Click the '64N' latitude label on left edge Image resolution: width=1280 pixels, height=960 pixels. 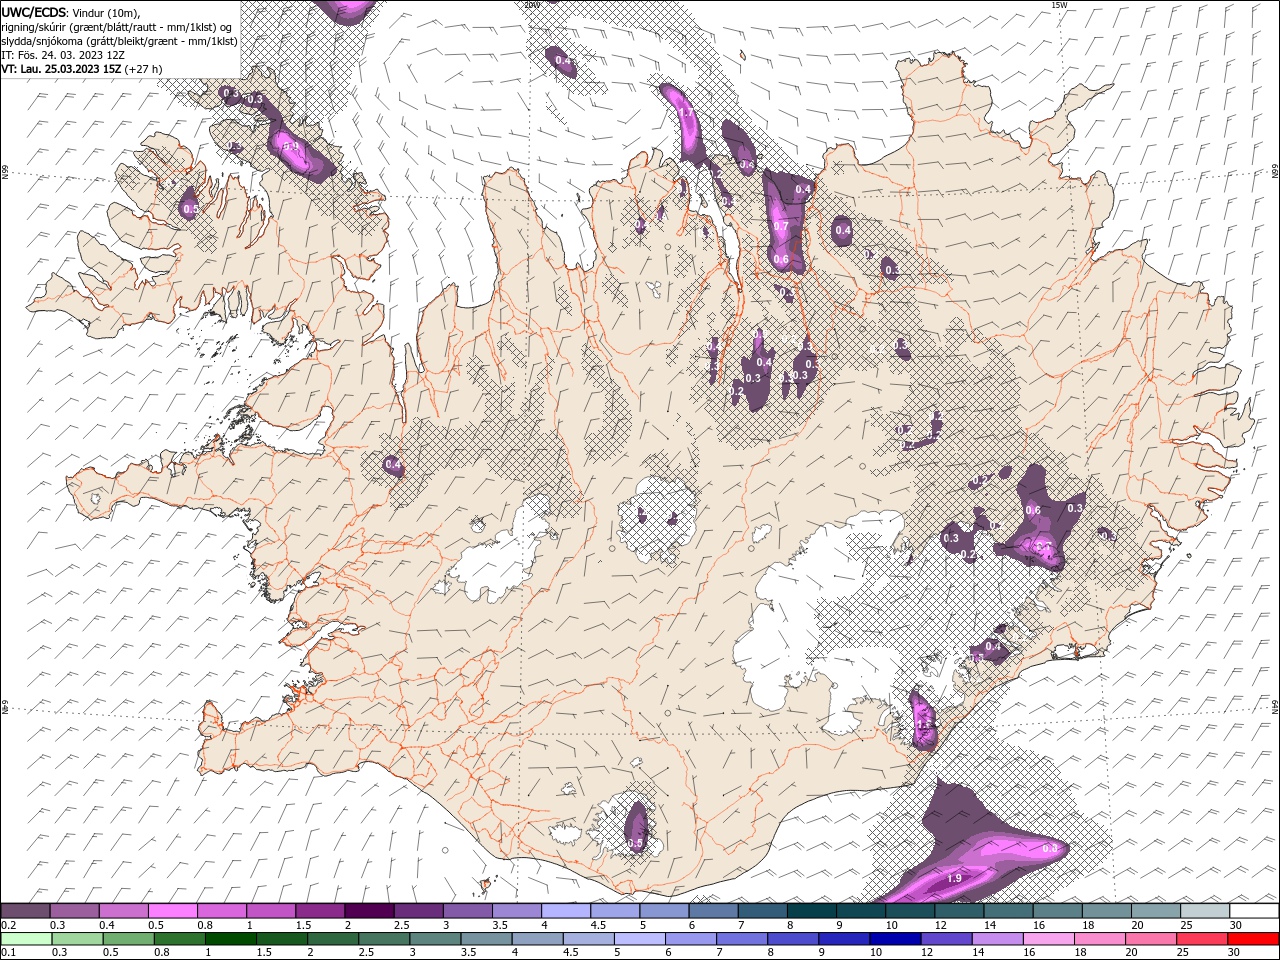coord(5,707)
